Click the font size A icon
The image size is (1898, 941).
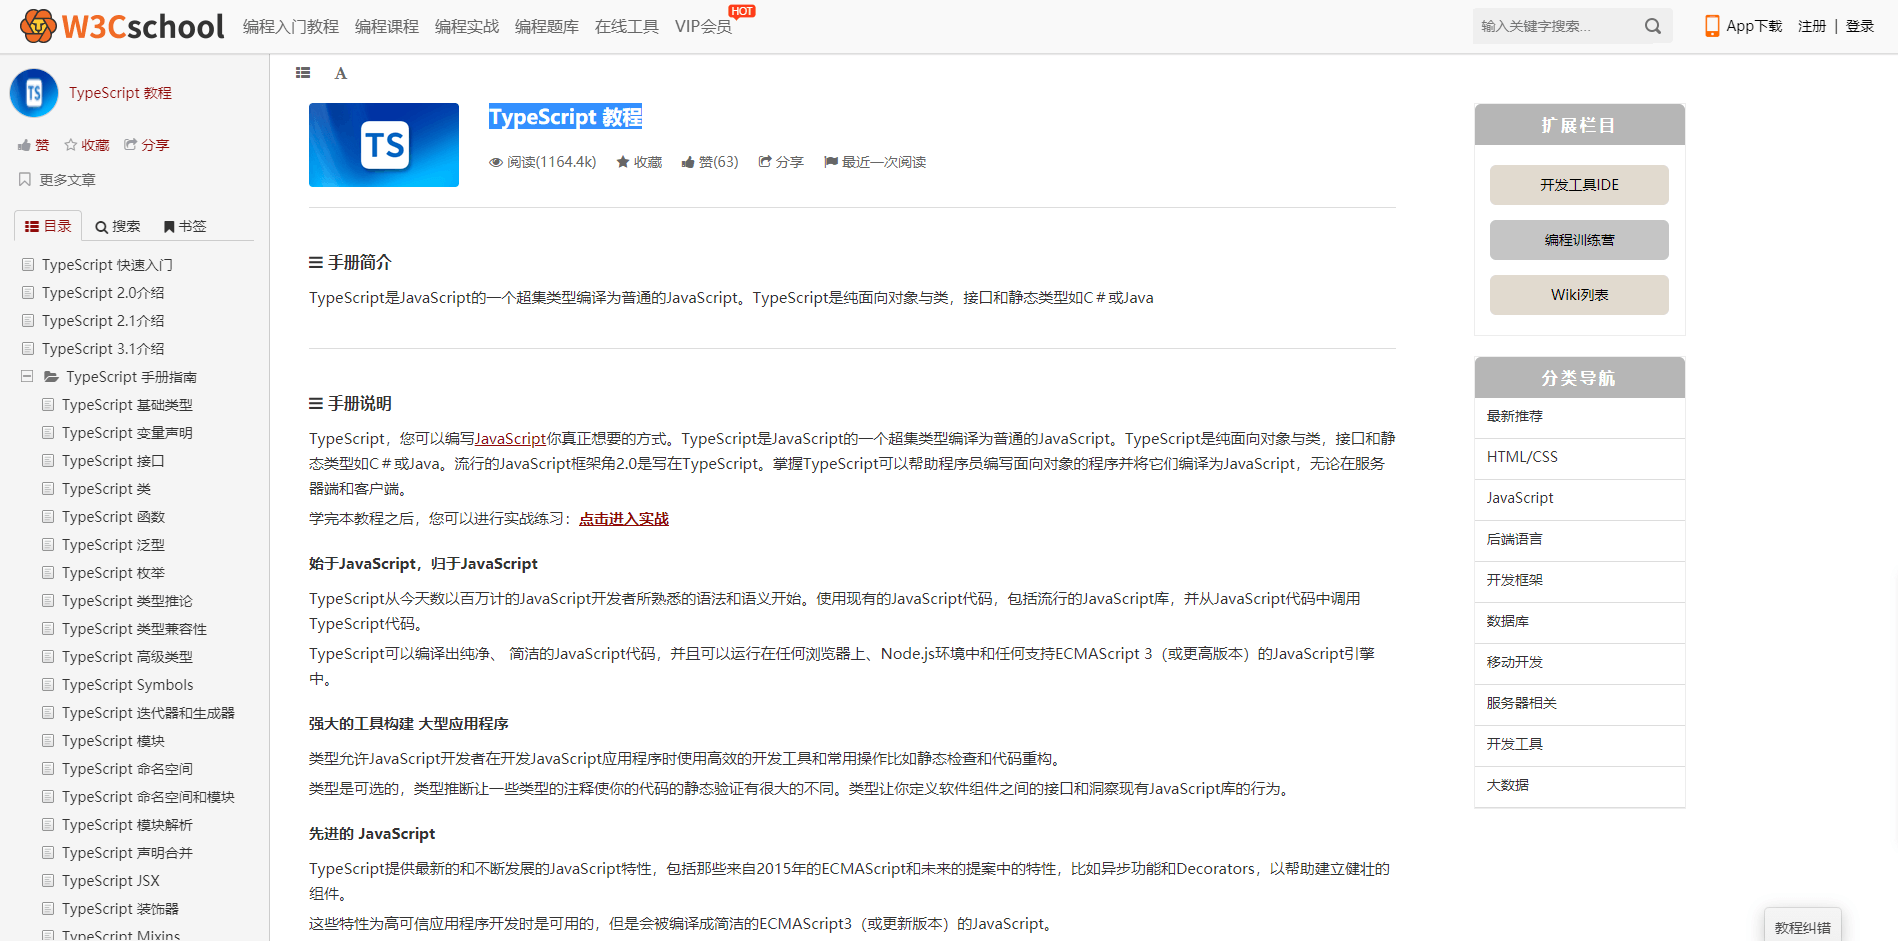[341, 73]
